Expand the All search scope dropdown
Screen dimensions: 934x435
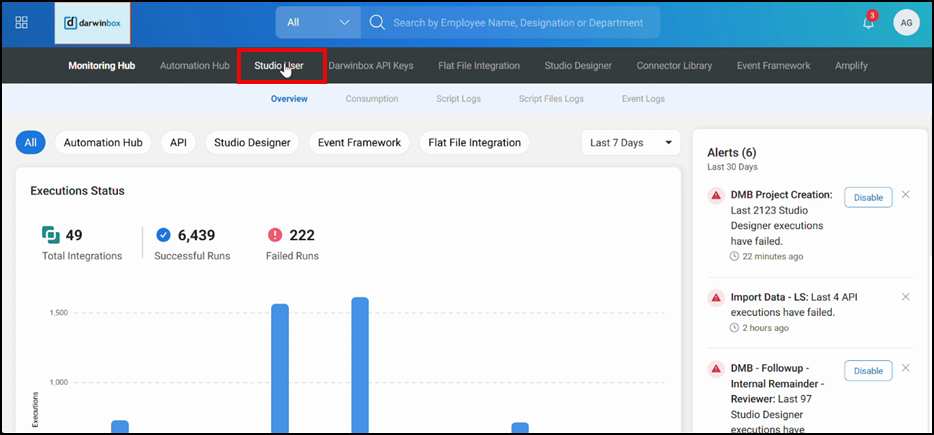318,22
